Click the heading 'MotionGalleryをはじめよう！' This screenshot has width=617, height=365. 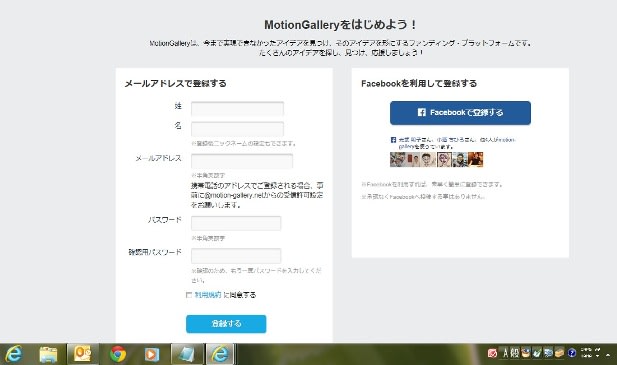(340, 25)
